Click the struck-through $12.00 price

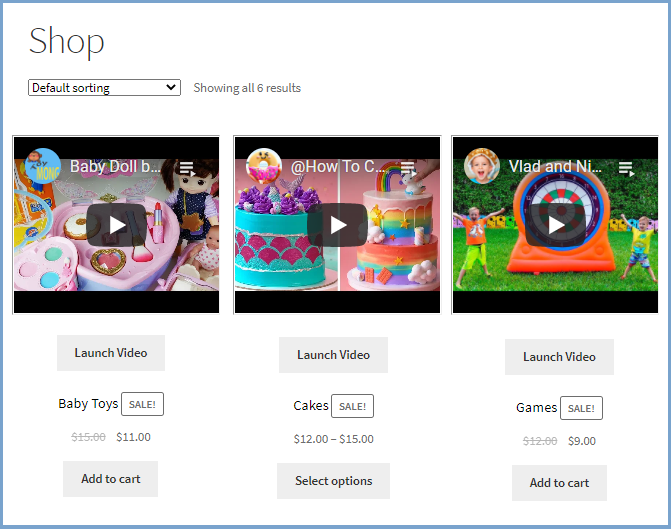[x=540, y=441]
